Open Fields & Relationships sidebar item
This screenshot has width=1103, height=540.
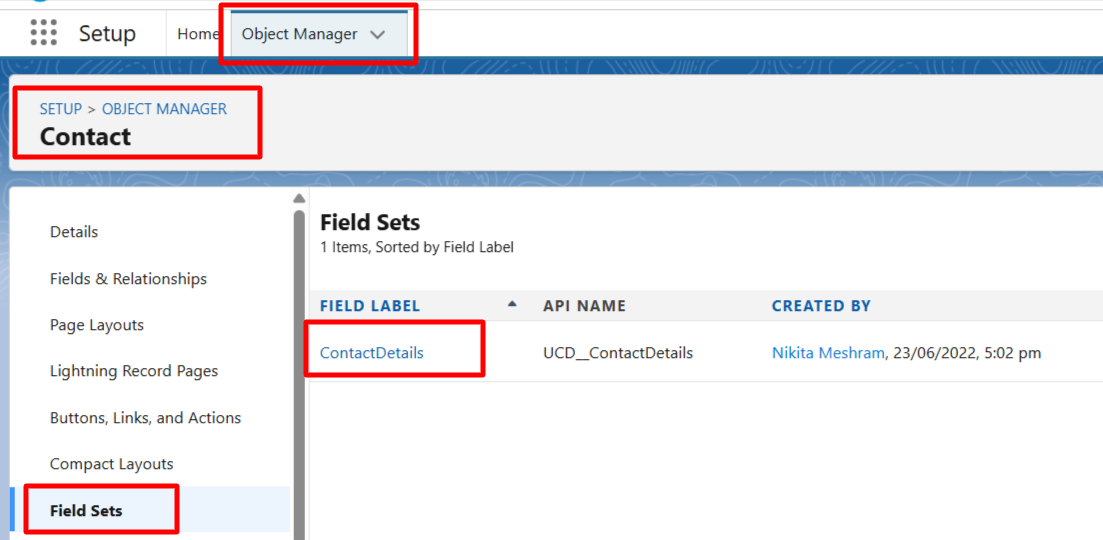point(128,278)
